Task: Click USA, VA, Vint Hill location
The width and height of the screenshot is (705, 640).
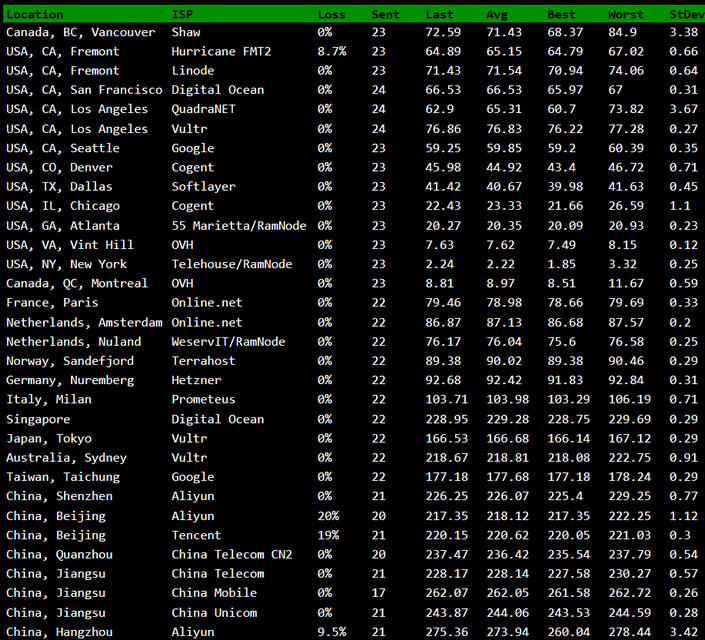Action: (x=70, y=245)
